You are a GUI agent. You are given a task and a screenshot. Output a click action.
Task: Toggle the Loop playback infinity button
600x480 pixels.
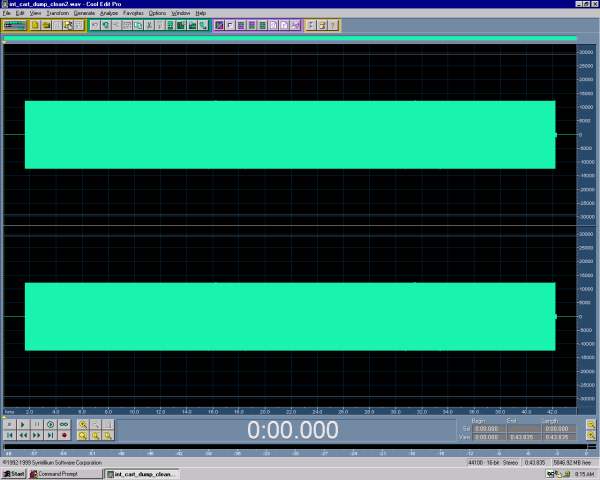click(x=64, y=424)
